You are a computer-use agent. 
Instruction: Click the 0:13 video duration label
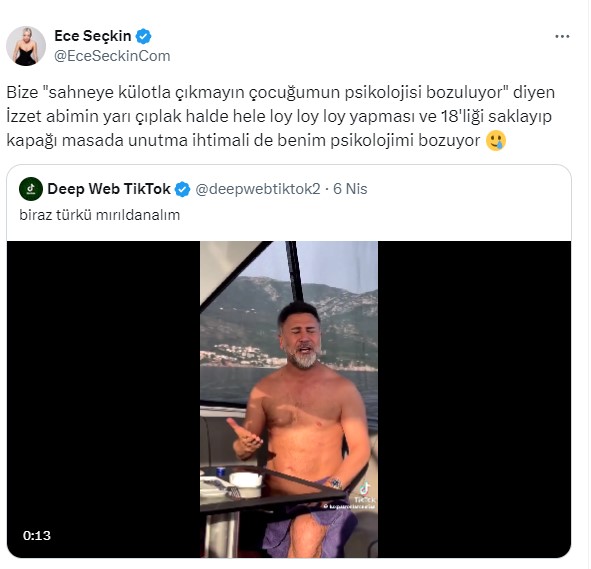(37, 535)
